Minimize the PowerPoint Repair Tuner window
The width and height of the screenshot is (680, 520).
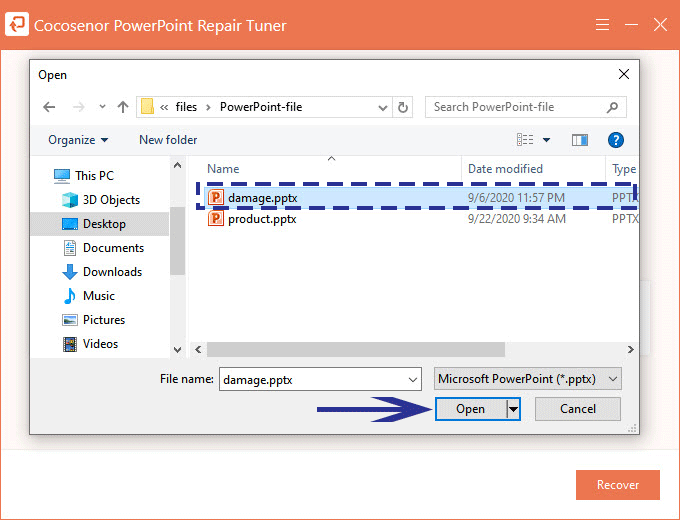631,25
